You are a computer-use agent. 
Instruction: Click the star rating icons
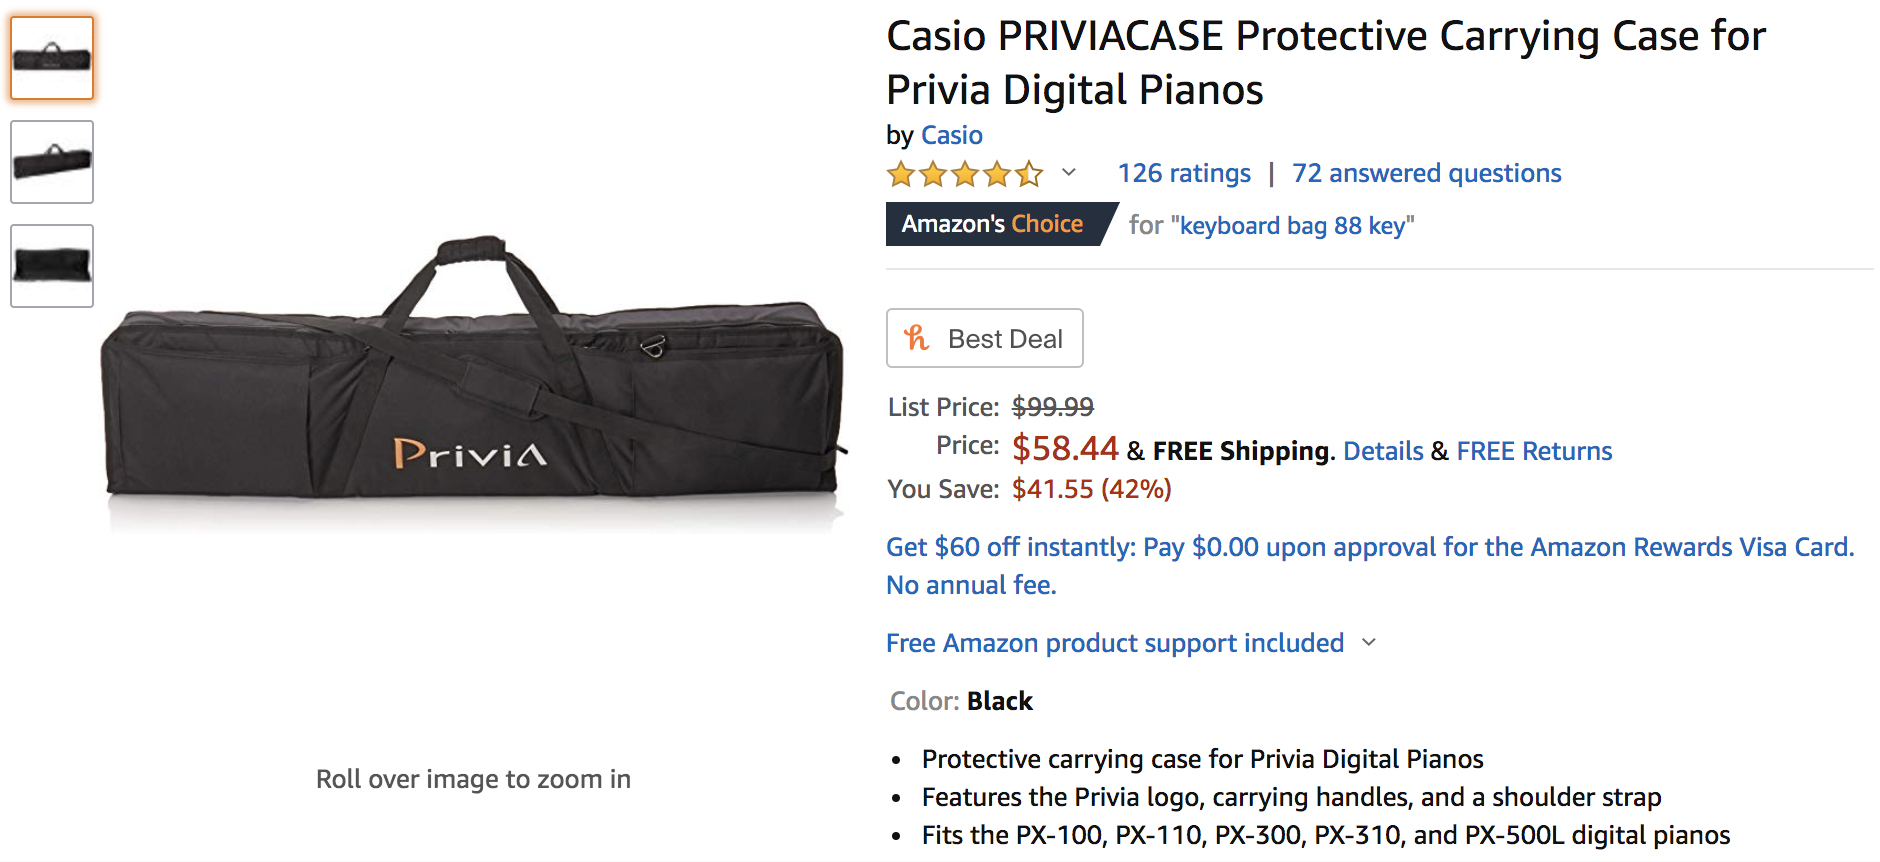(x=964, y=174)
